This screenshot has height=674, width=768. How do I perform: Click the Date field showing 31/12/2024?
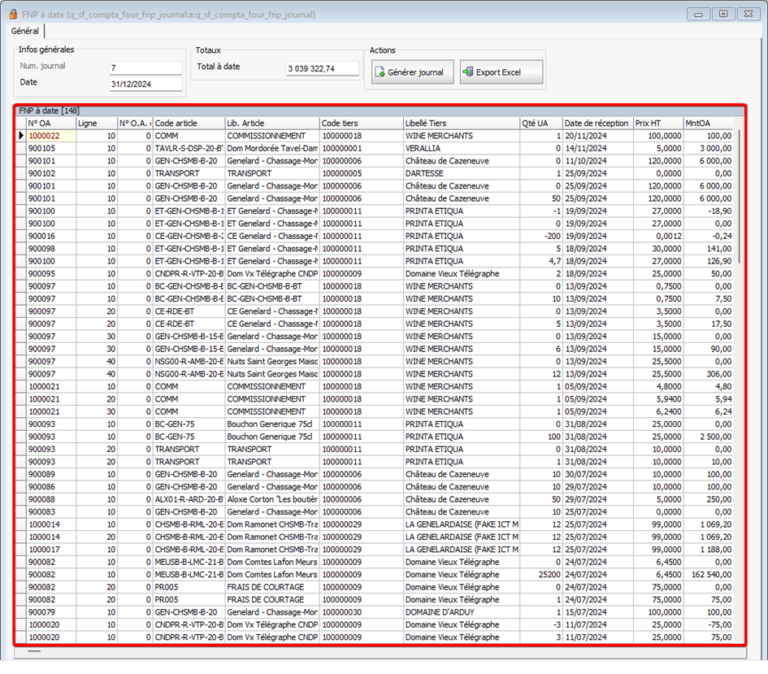145,84
